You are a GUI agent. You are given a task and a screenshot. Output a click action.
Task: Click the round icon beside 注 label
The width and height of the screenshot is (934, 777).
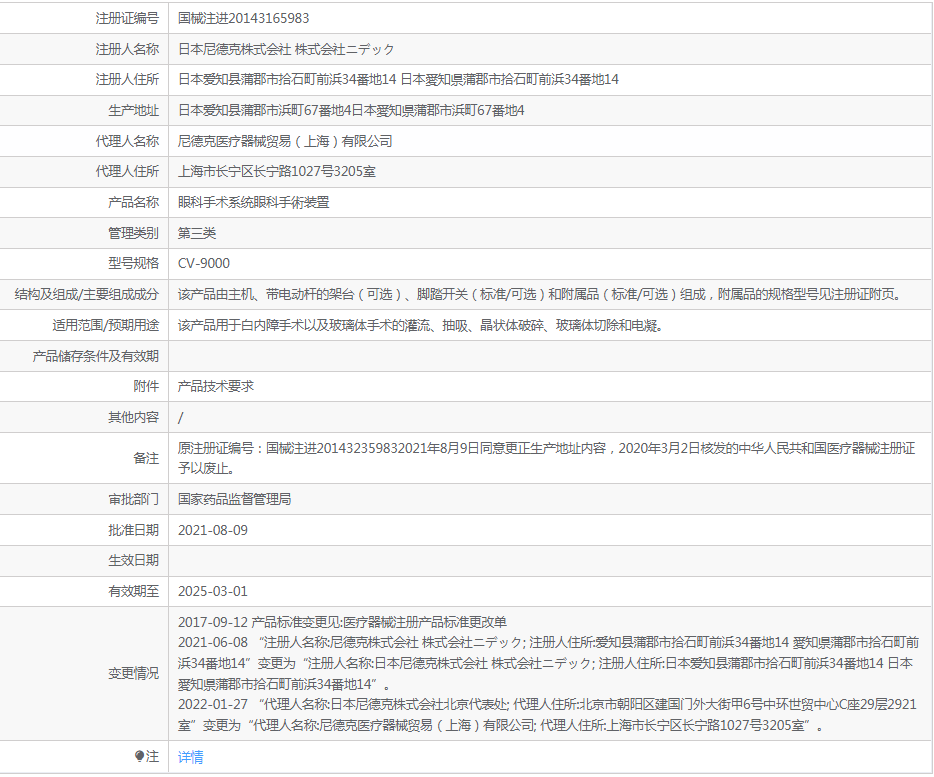click(x=139, y=756)
